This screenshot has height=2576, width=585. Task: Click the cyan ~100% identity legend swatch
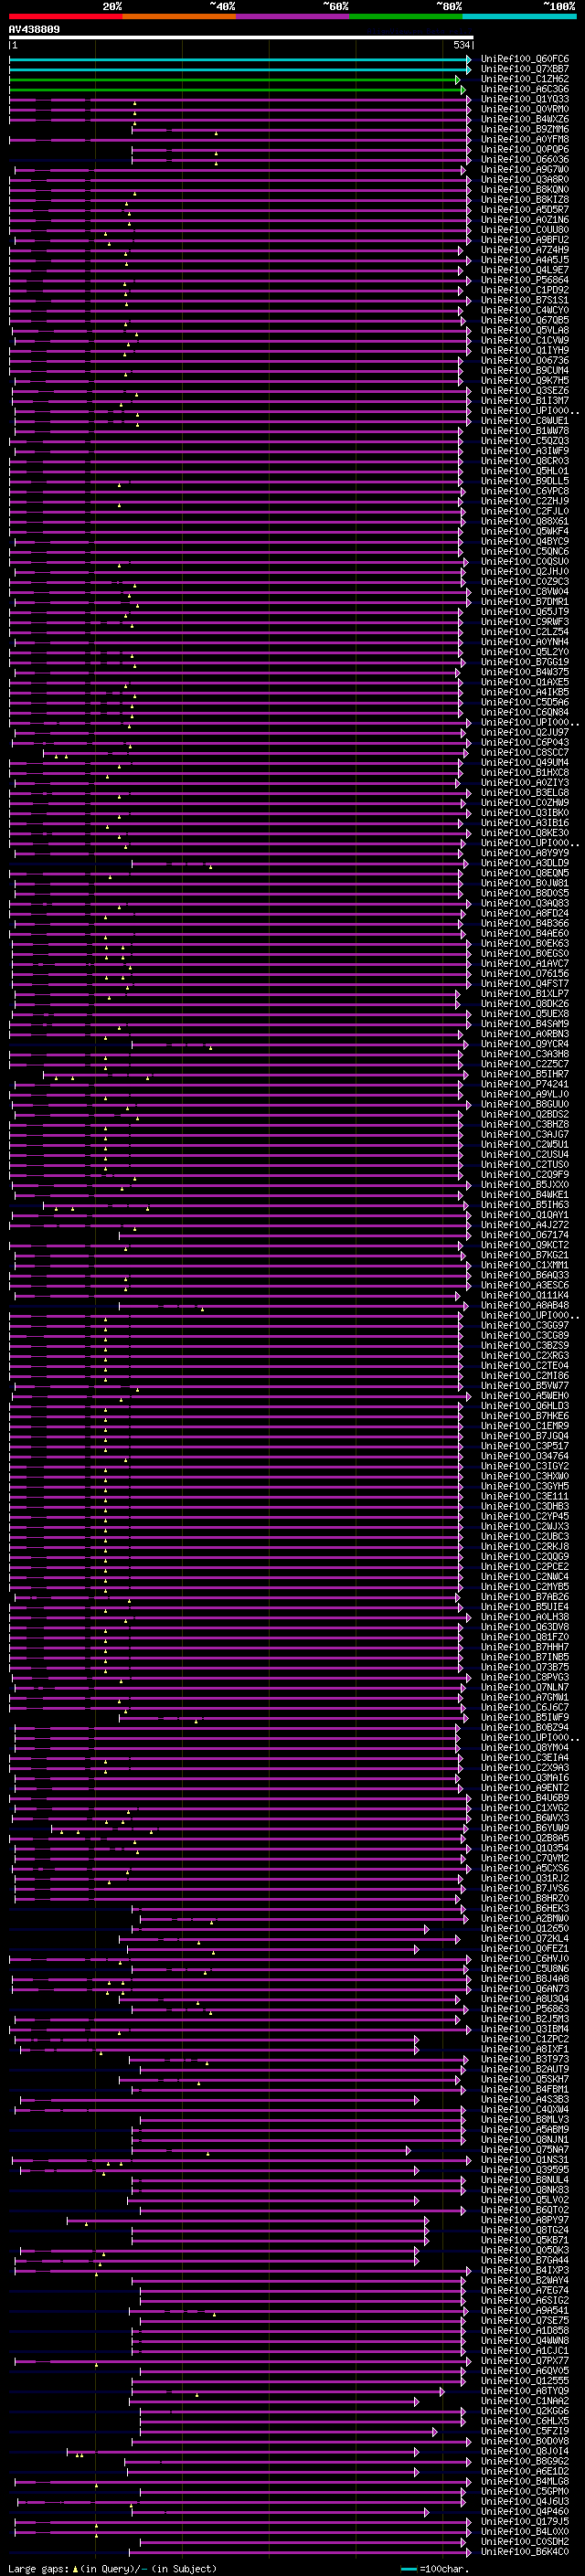pyautogui.click(x=519, y=16)
